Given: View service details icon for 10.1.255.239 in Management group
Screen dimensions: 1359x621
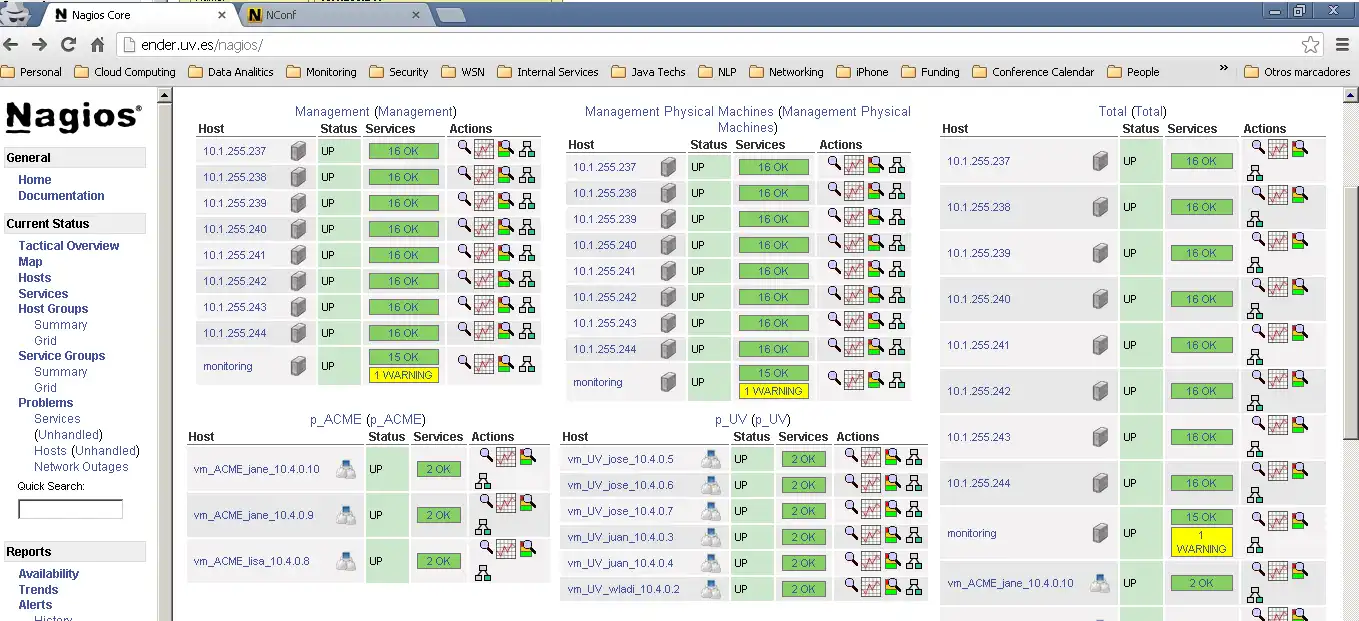Looking at the screenshot, I should (x=506, y=200).
